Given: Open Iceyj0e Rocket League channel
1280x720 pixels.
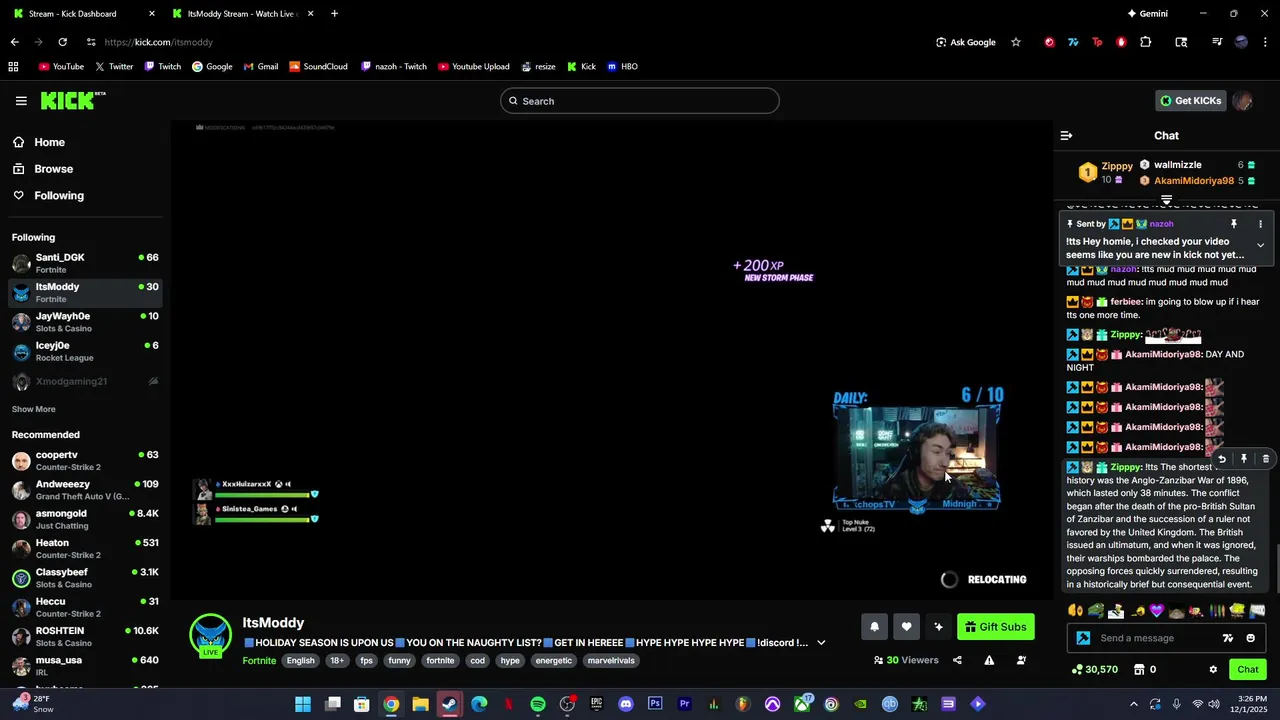Looking at the screenshot, I should point(84,351).
